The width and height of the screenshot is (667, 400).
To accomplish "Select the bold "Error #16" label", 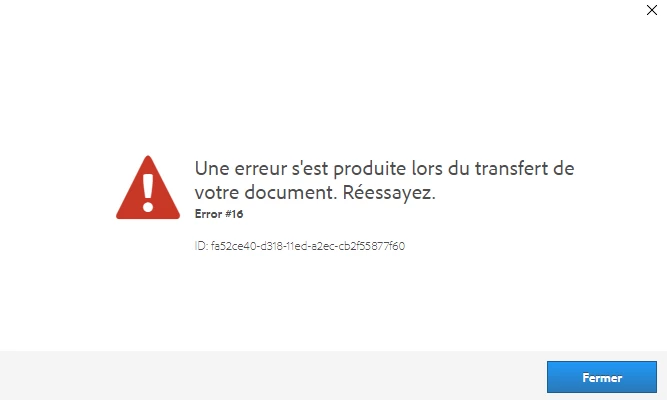I will (219, 214).
